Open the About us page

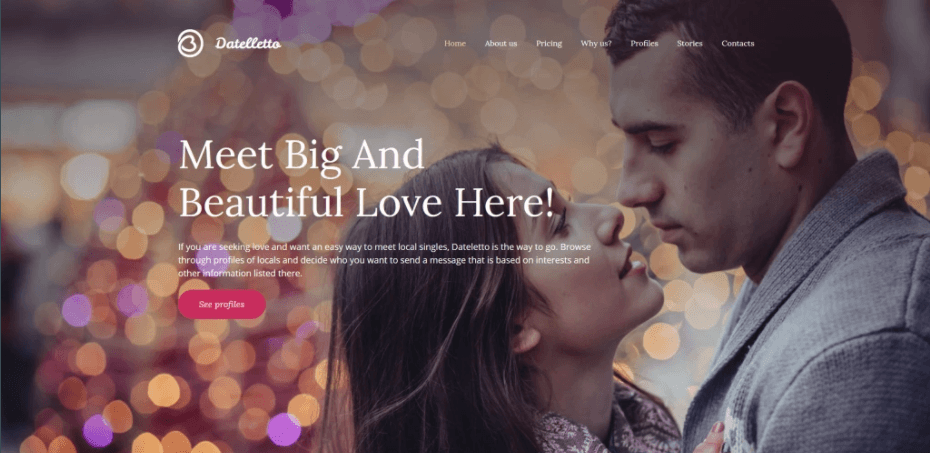(x=501, y=43)
